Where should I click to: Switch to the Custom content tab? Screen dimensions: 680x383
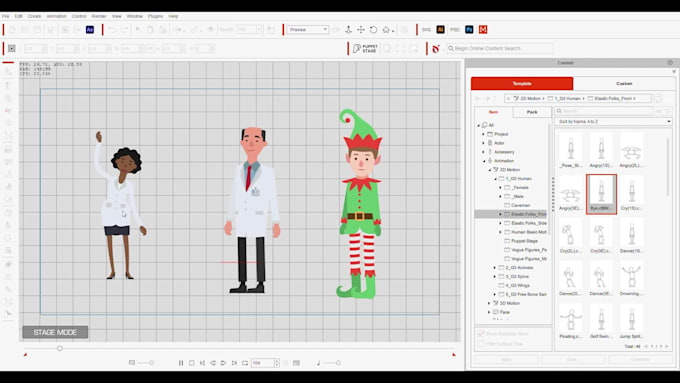point(624,83)
